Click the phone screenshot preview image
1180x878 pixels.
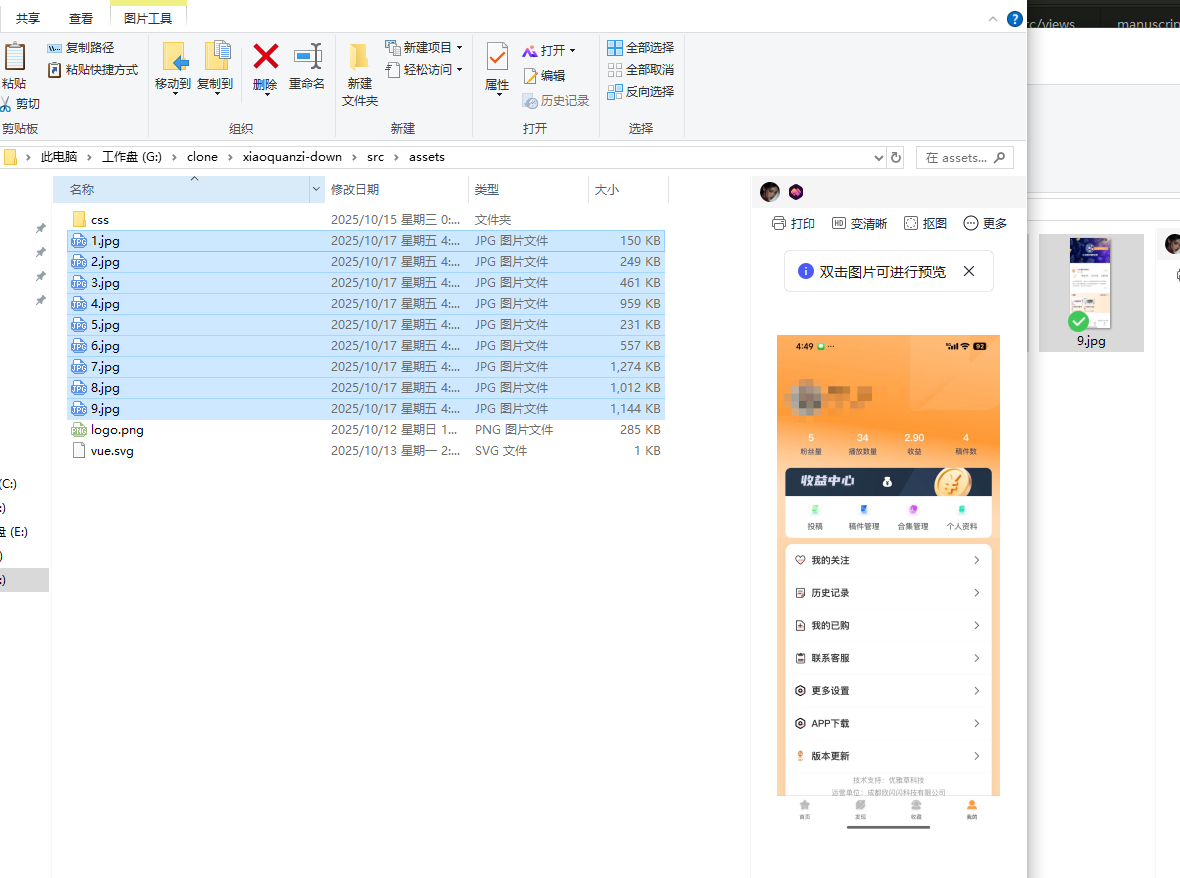[888, 582]
